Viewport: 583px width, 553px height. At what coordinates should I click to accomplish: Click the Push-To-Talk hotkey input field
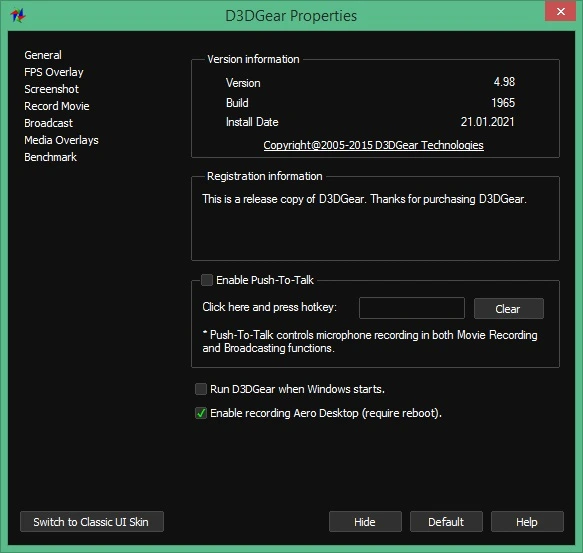(x=412, y=308)
